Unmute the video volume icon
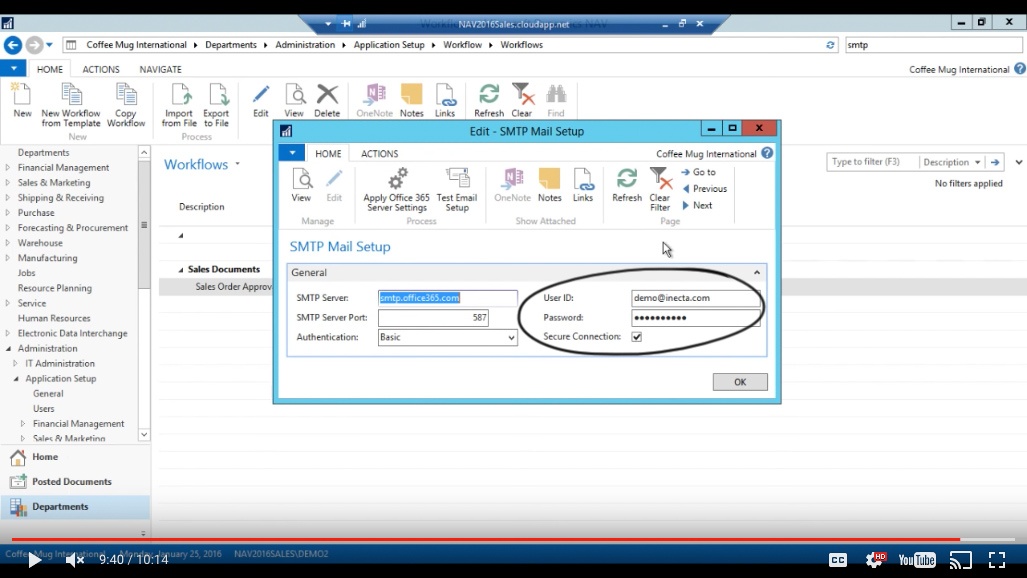 75,560
